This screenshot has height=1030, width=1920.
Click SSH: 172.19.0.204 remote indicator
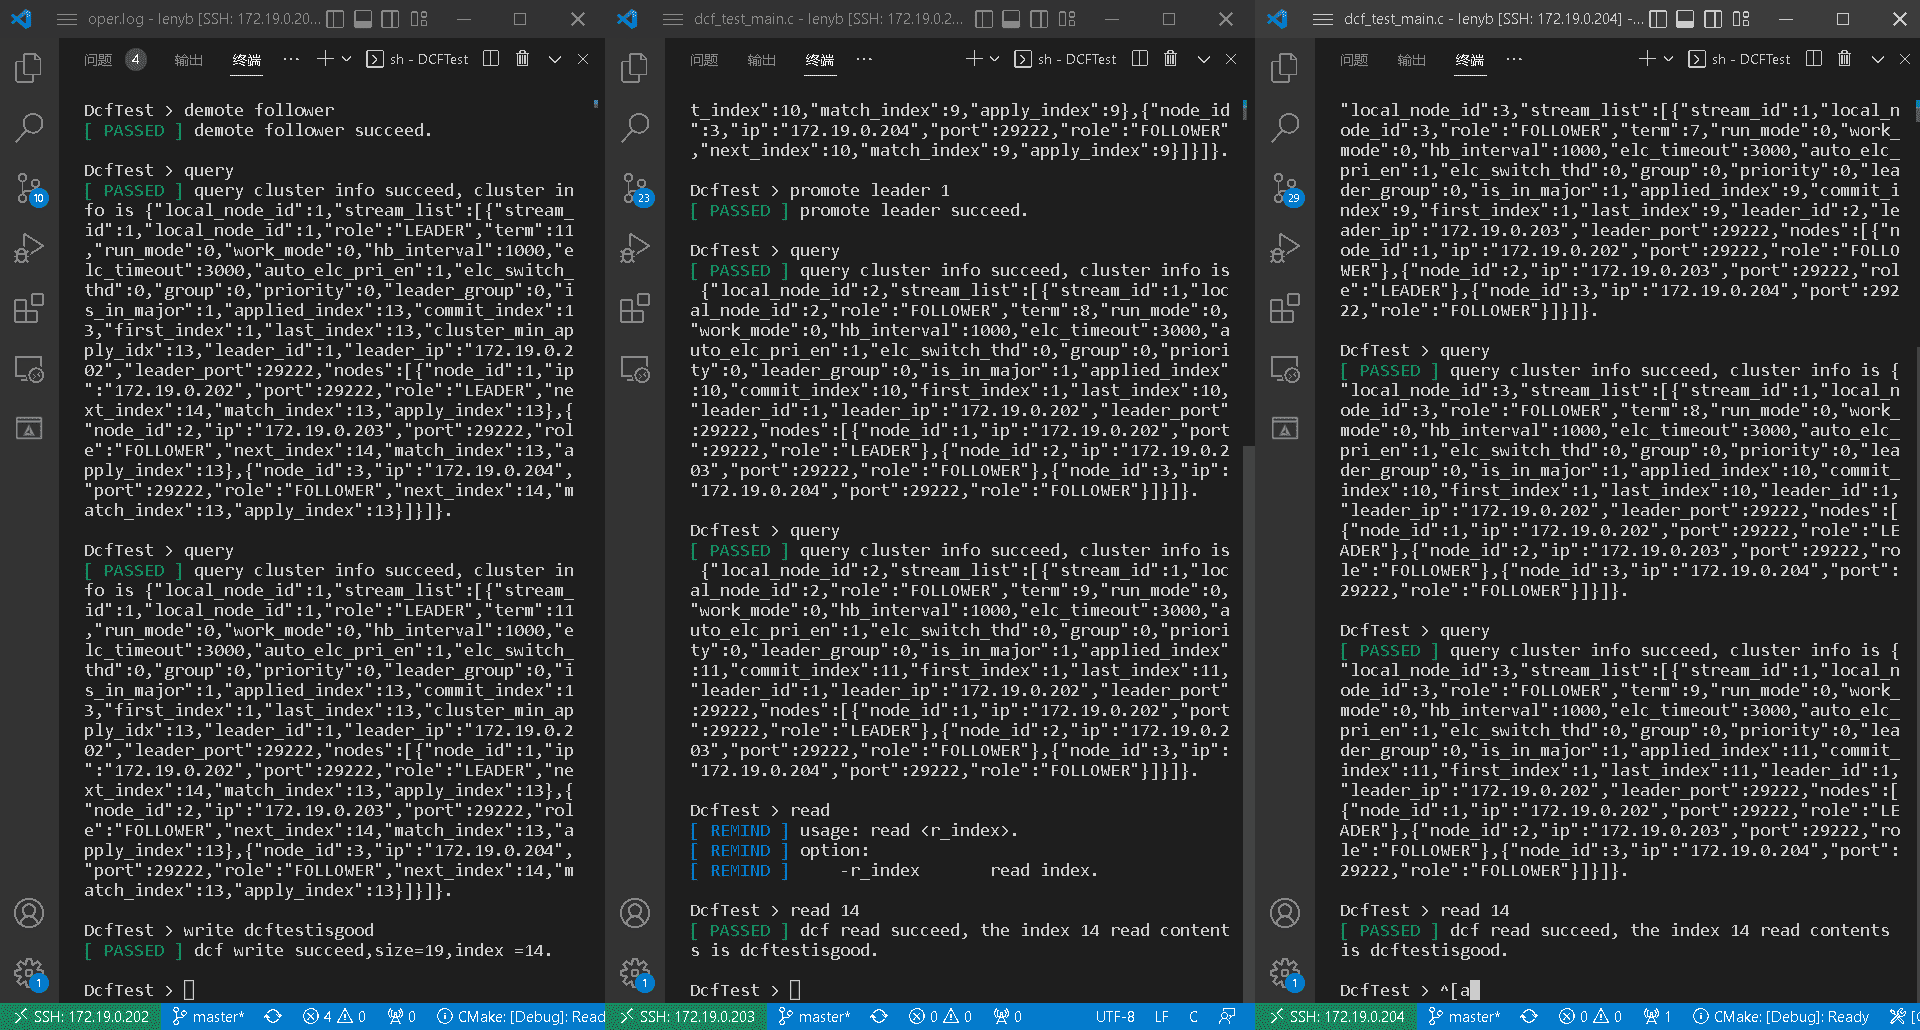(1337, 1016)
